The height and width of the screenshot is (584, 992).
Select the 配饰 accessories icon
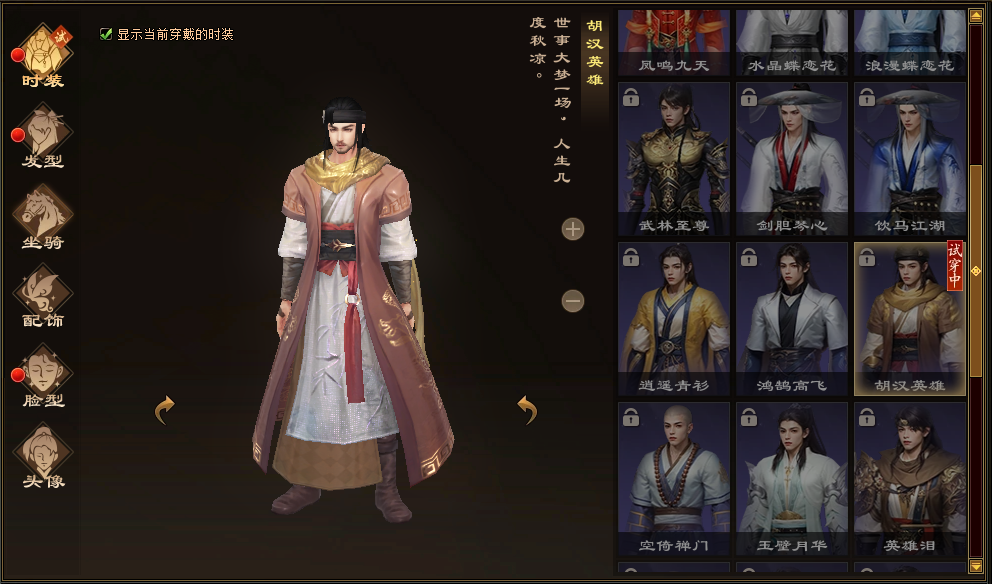click(x=43, y=295)
